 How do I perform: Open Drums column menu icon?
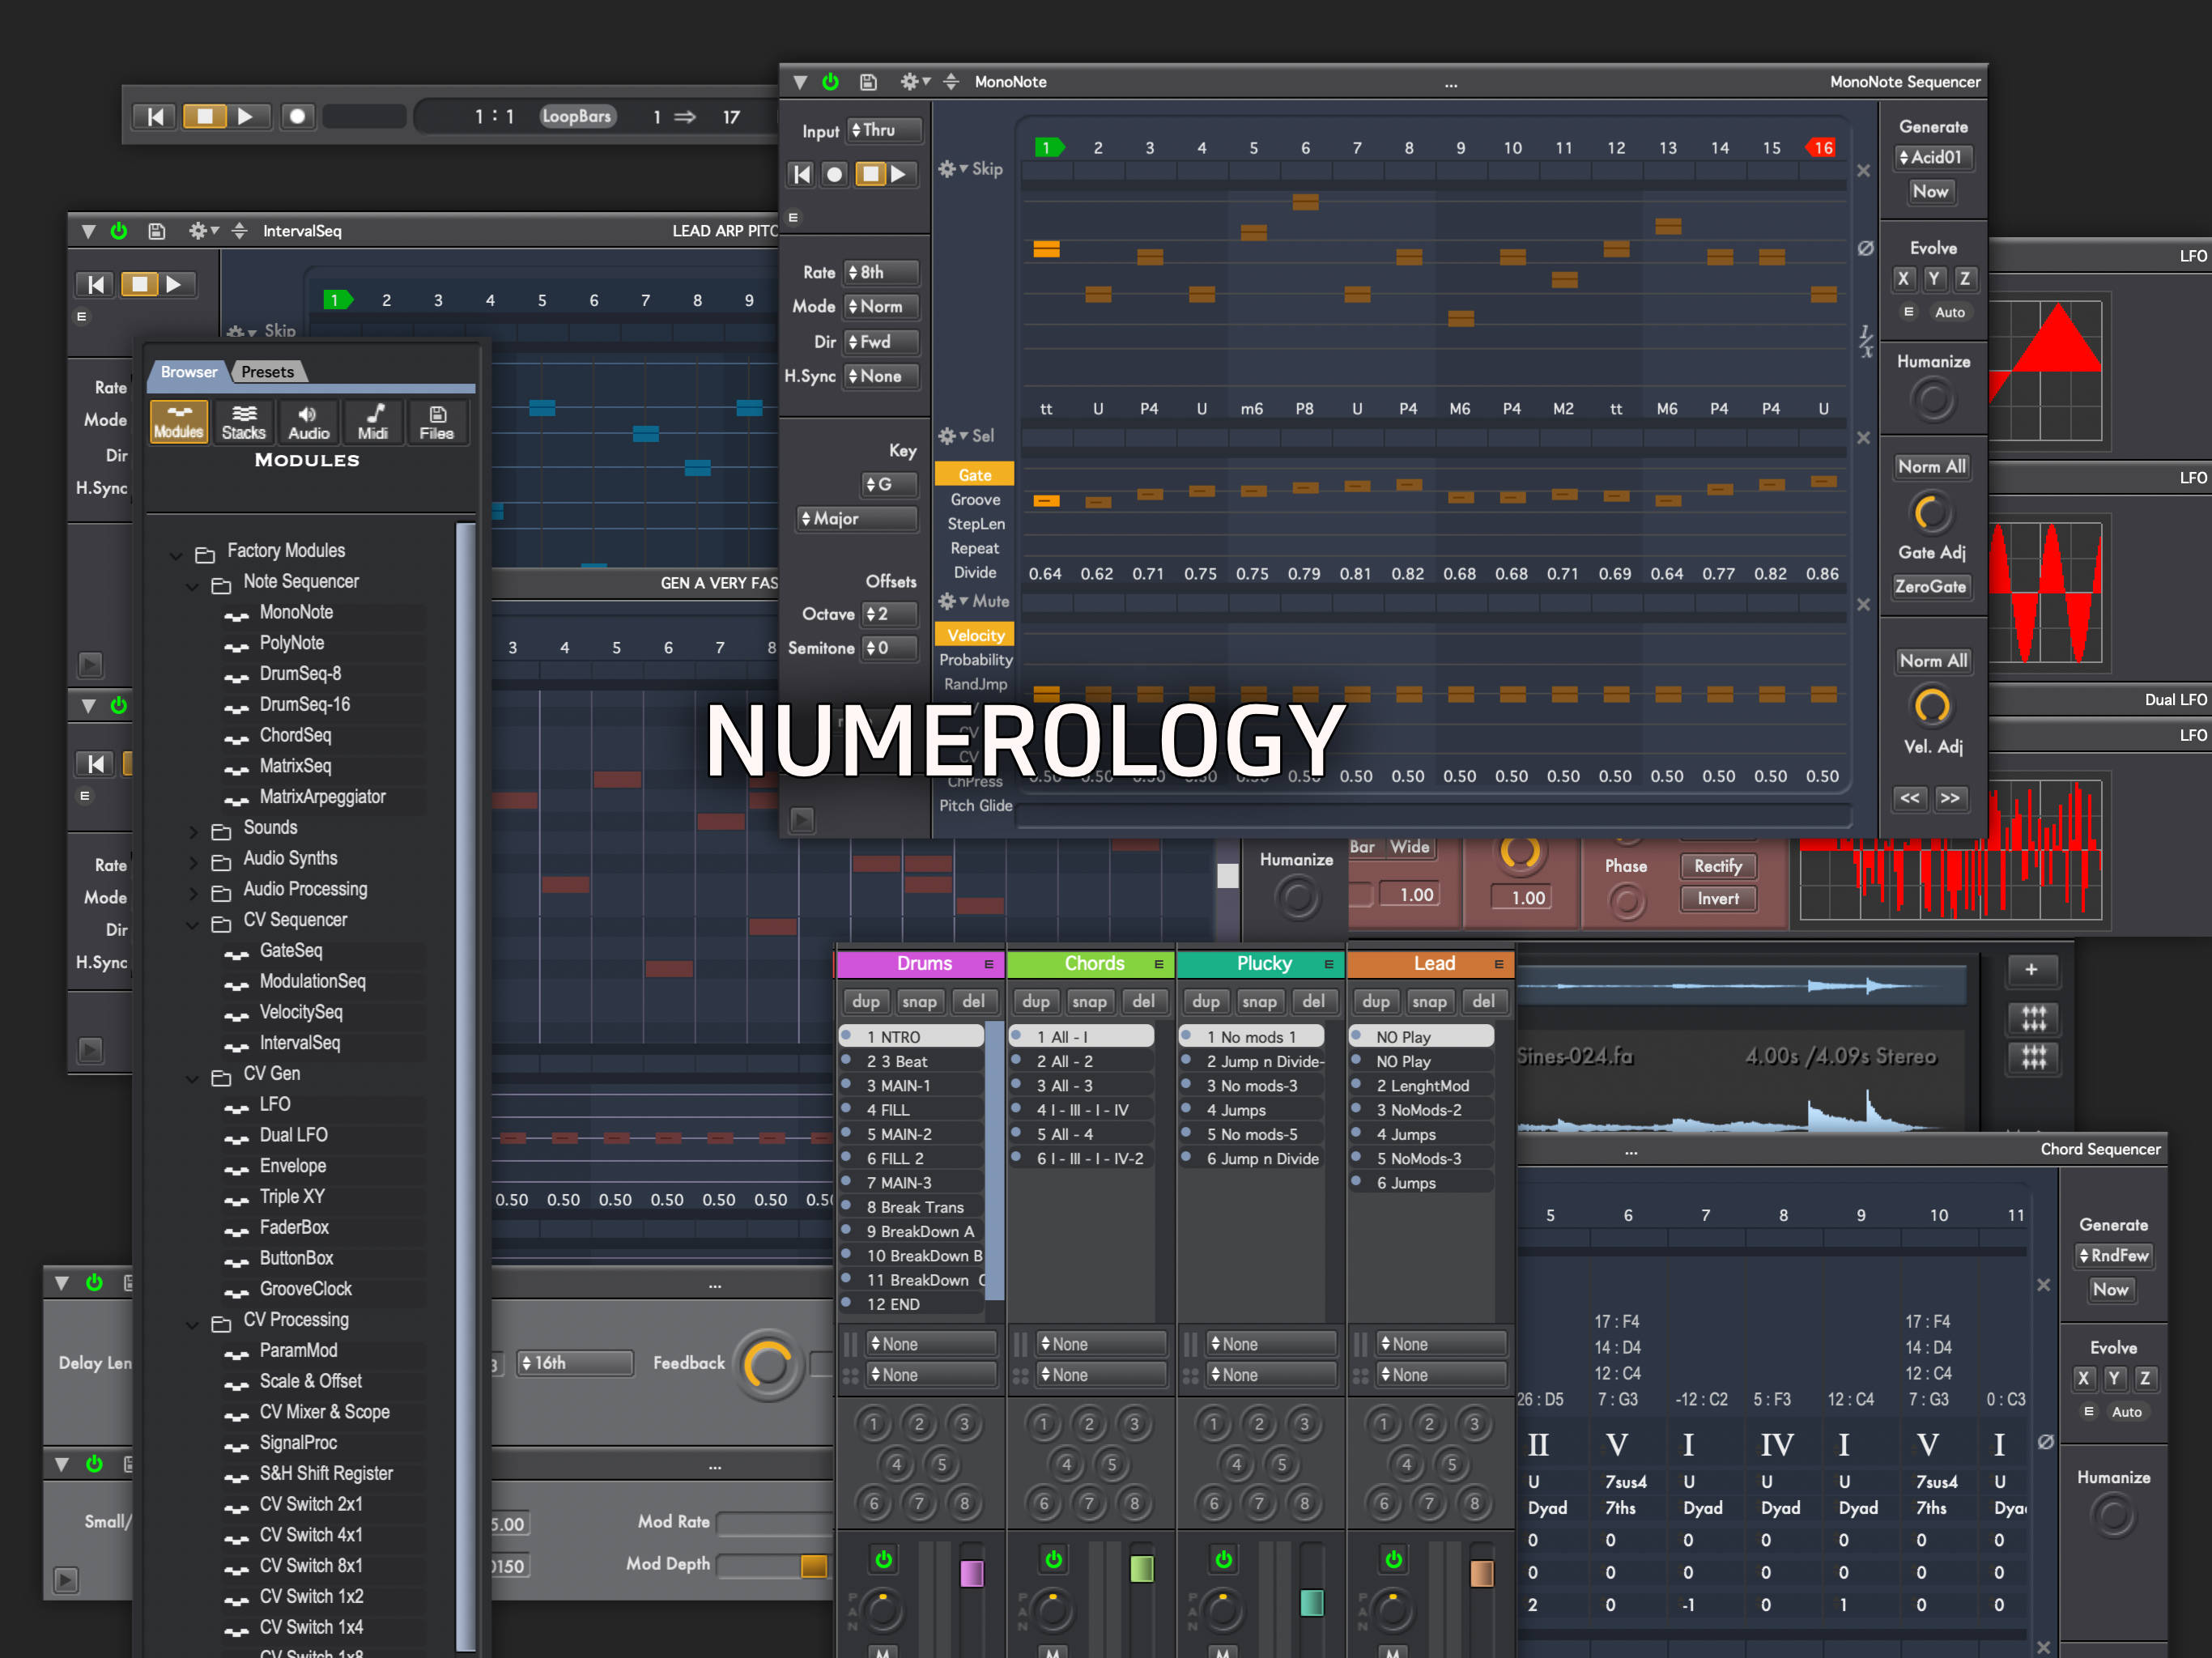pyautogui.click(x=989, y=964)
